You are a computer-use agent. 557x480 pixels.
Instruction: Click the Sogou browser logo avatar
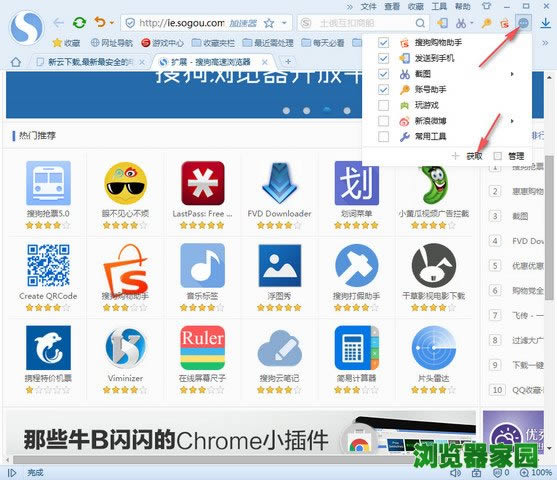click(27, 28)
